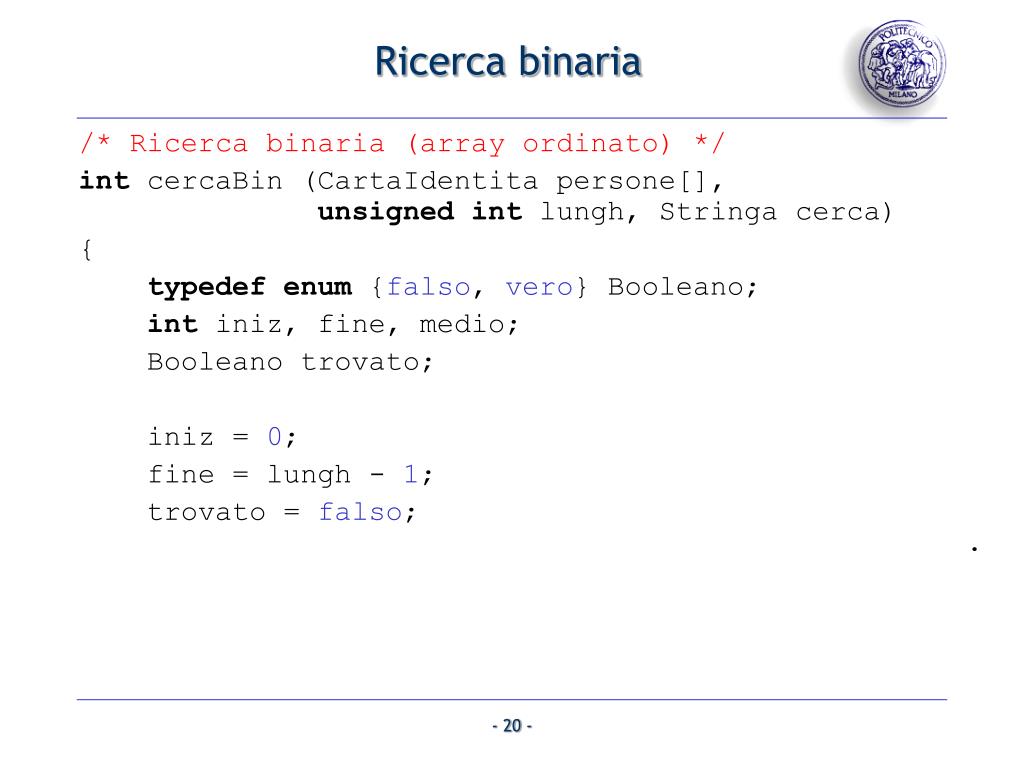Click the function name 'cercaBin'

pos(215,181)
